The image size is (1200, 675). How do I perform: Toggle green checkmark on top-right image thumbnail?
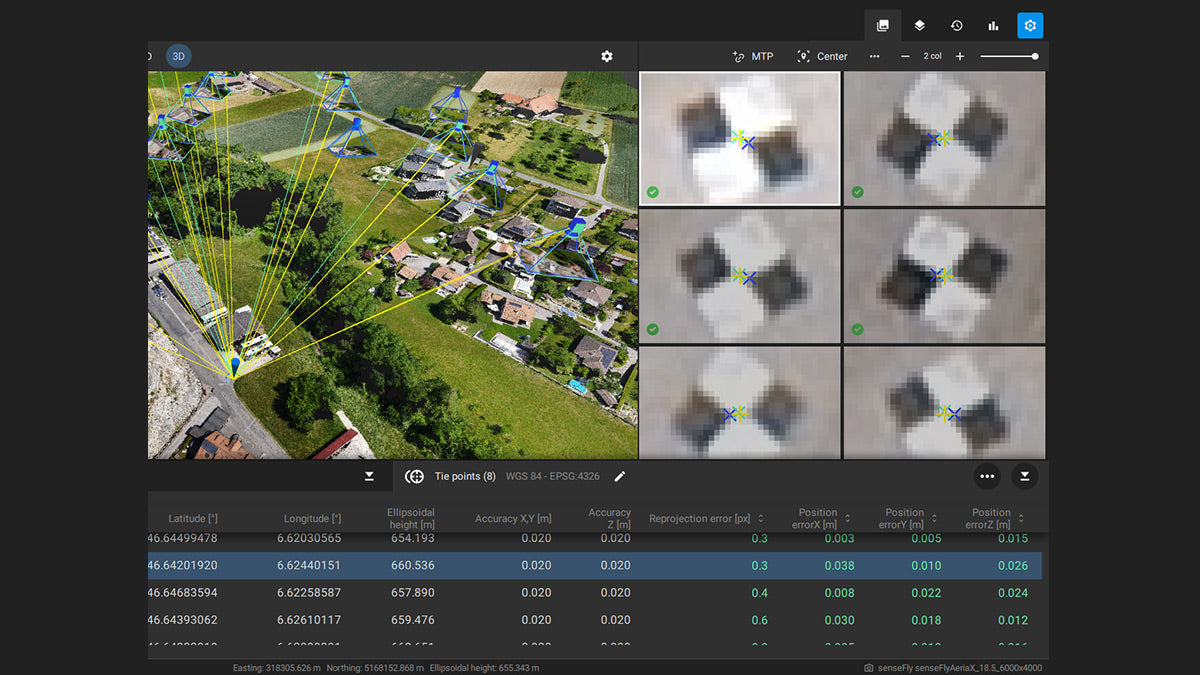857,192
